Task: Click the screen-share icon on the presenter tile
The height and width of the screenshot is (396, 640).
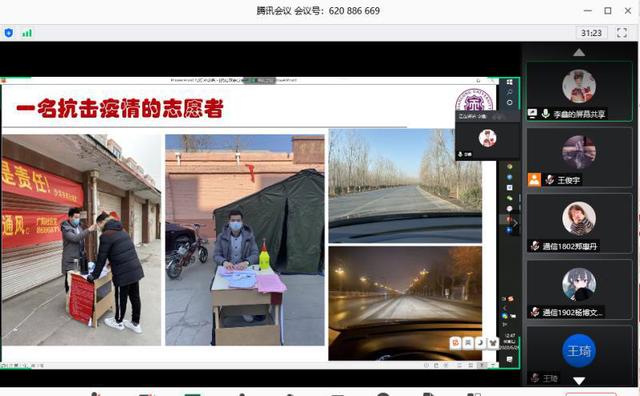Action: [533, 113]
